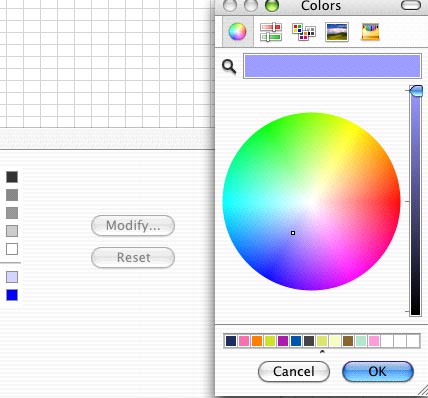
Task: Select the light lavender swatch in left list
Action: 12,277
